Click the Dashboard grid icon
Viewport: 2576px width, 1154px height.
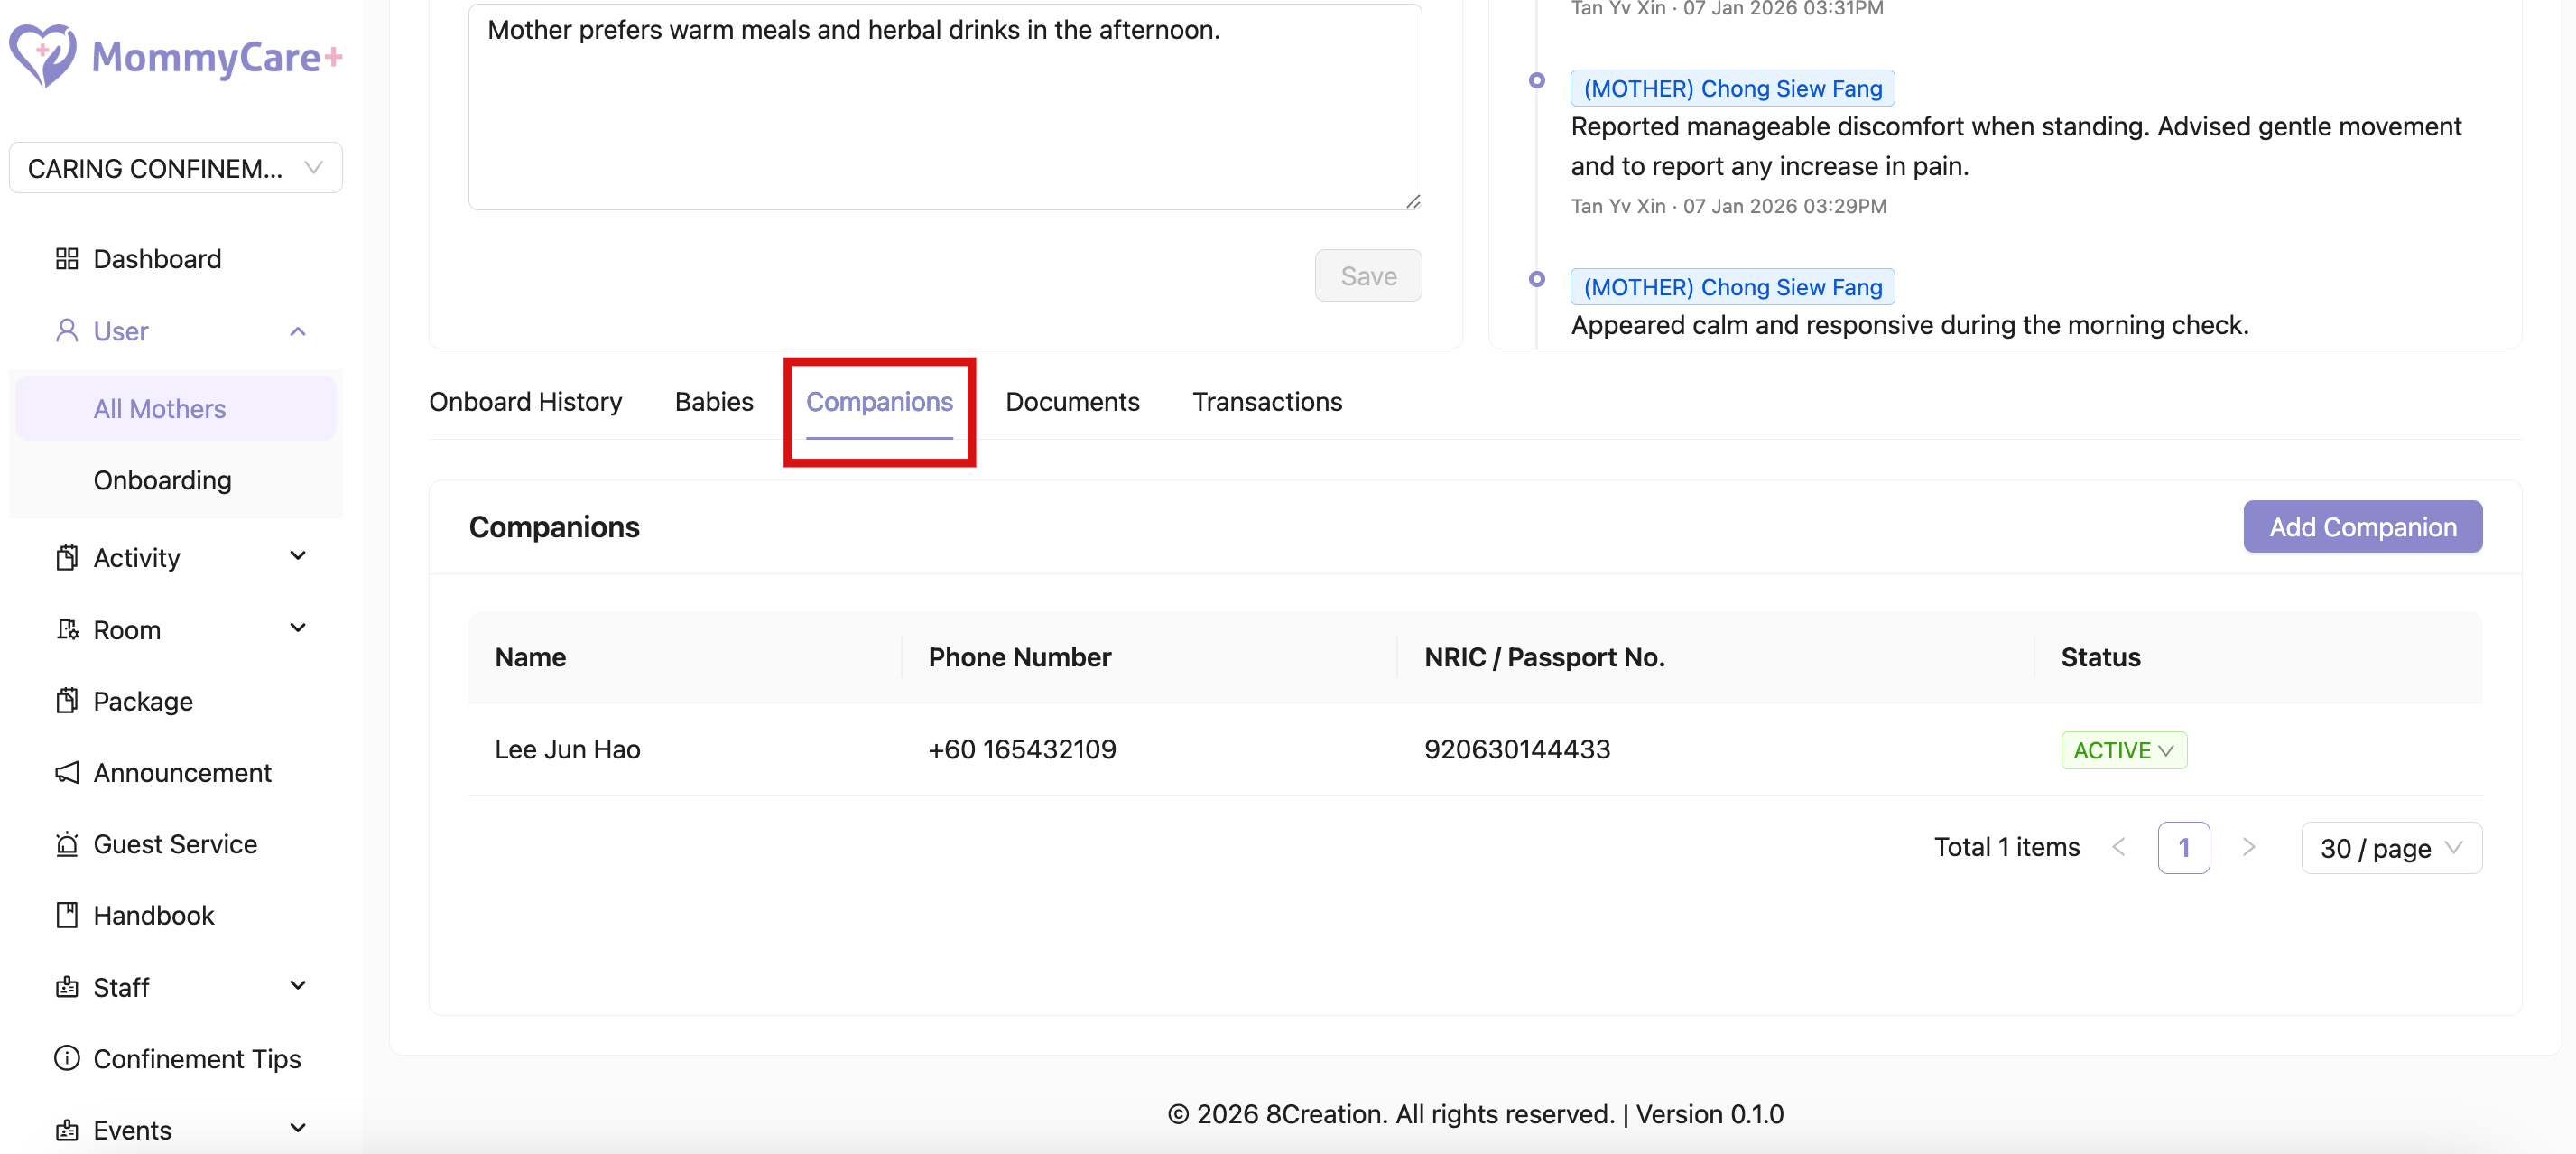pyautogui.click(x=67, y=259)
